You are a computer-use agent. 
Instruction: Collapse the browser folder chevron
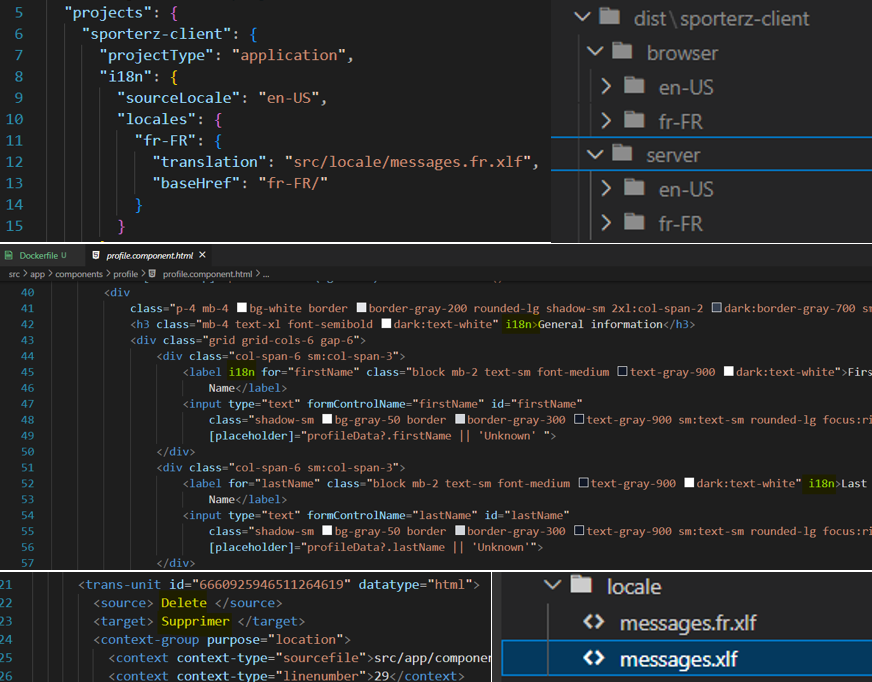tap(595, 52)
